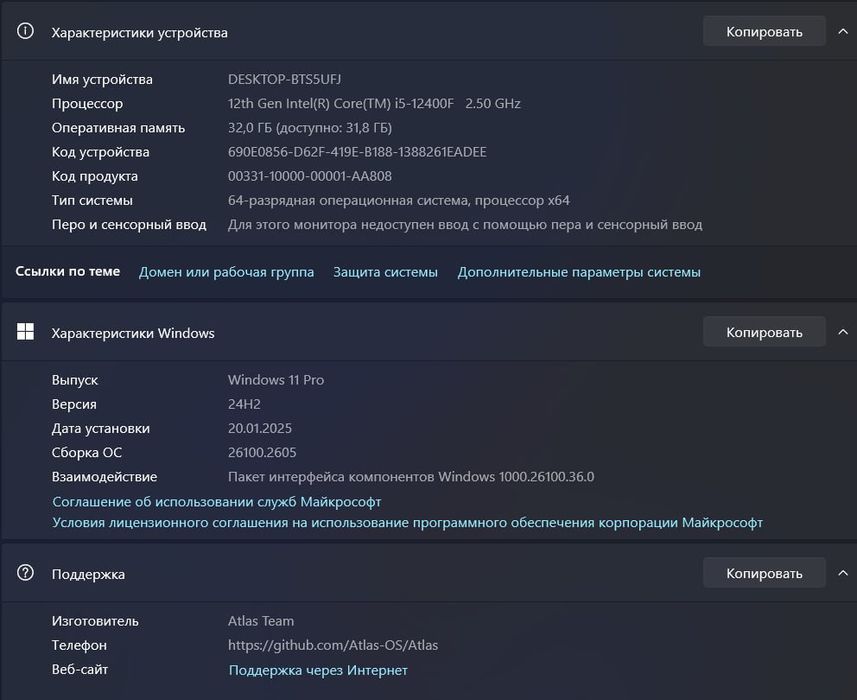Click the Характеристики Windows section header

[x=133, y=333]
